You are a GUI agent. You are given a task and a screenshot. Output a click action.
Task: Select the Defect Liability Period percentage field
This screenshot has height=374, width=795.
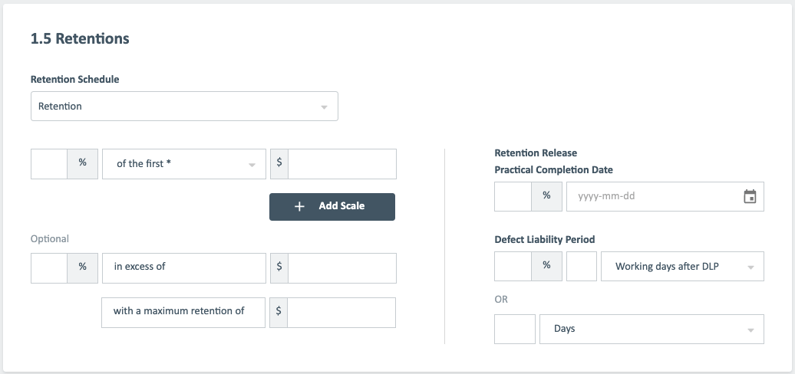pyautogui.click(x=513, y=266)
